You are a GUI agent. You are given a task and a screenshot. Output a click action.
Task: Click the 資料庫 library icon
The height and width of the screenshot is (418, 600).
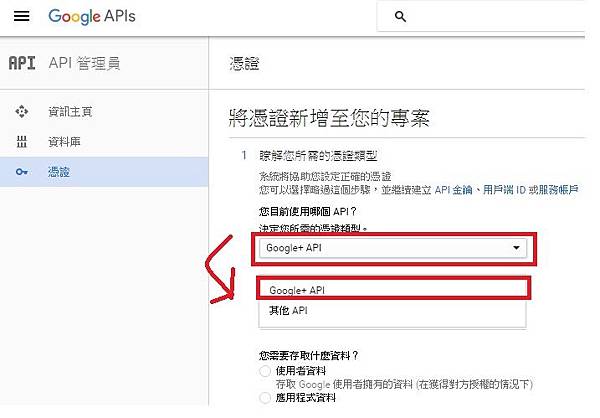coord(21,142)
